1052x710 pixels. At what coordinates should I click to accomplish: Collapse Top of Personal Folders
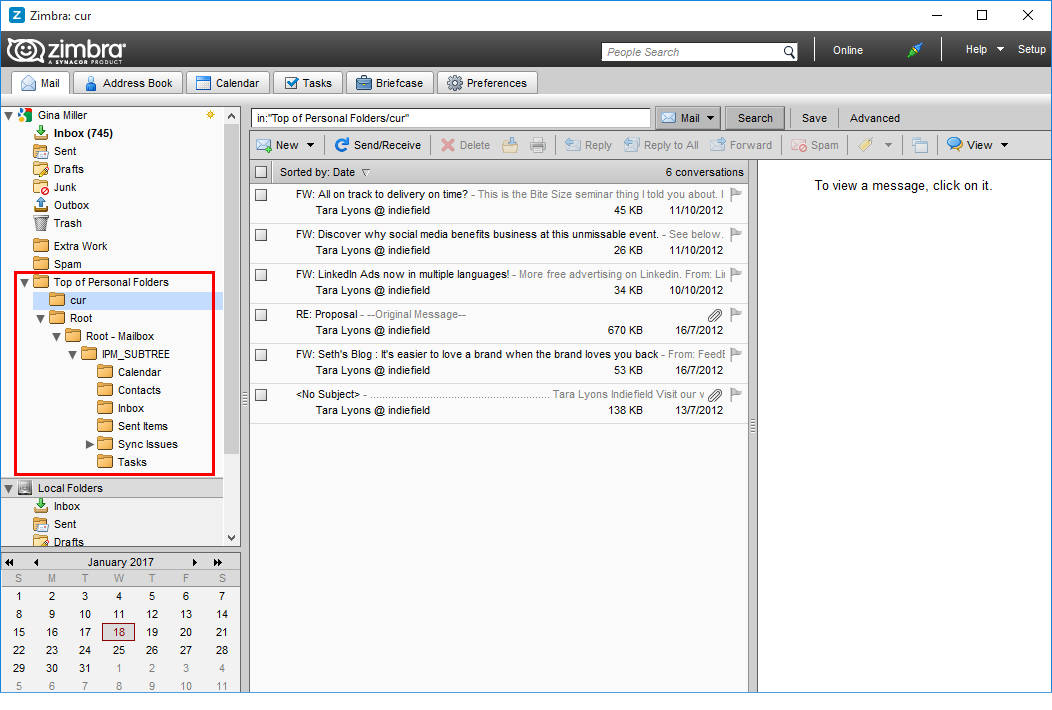click(25, 283)
